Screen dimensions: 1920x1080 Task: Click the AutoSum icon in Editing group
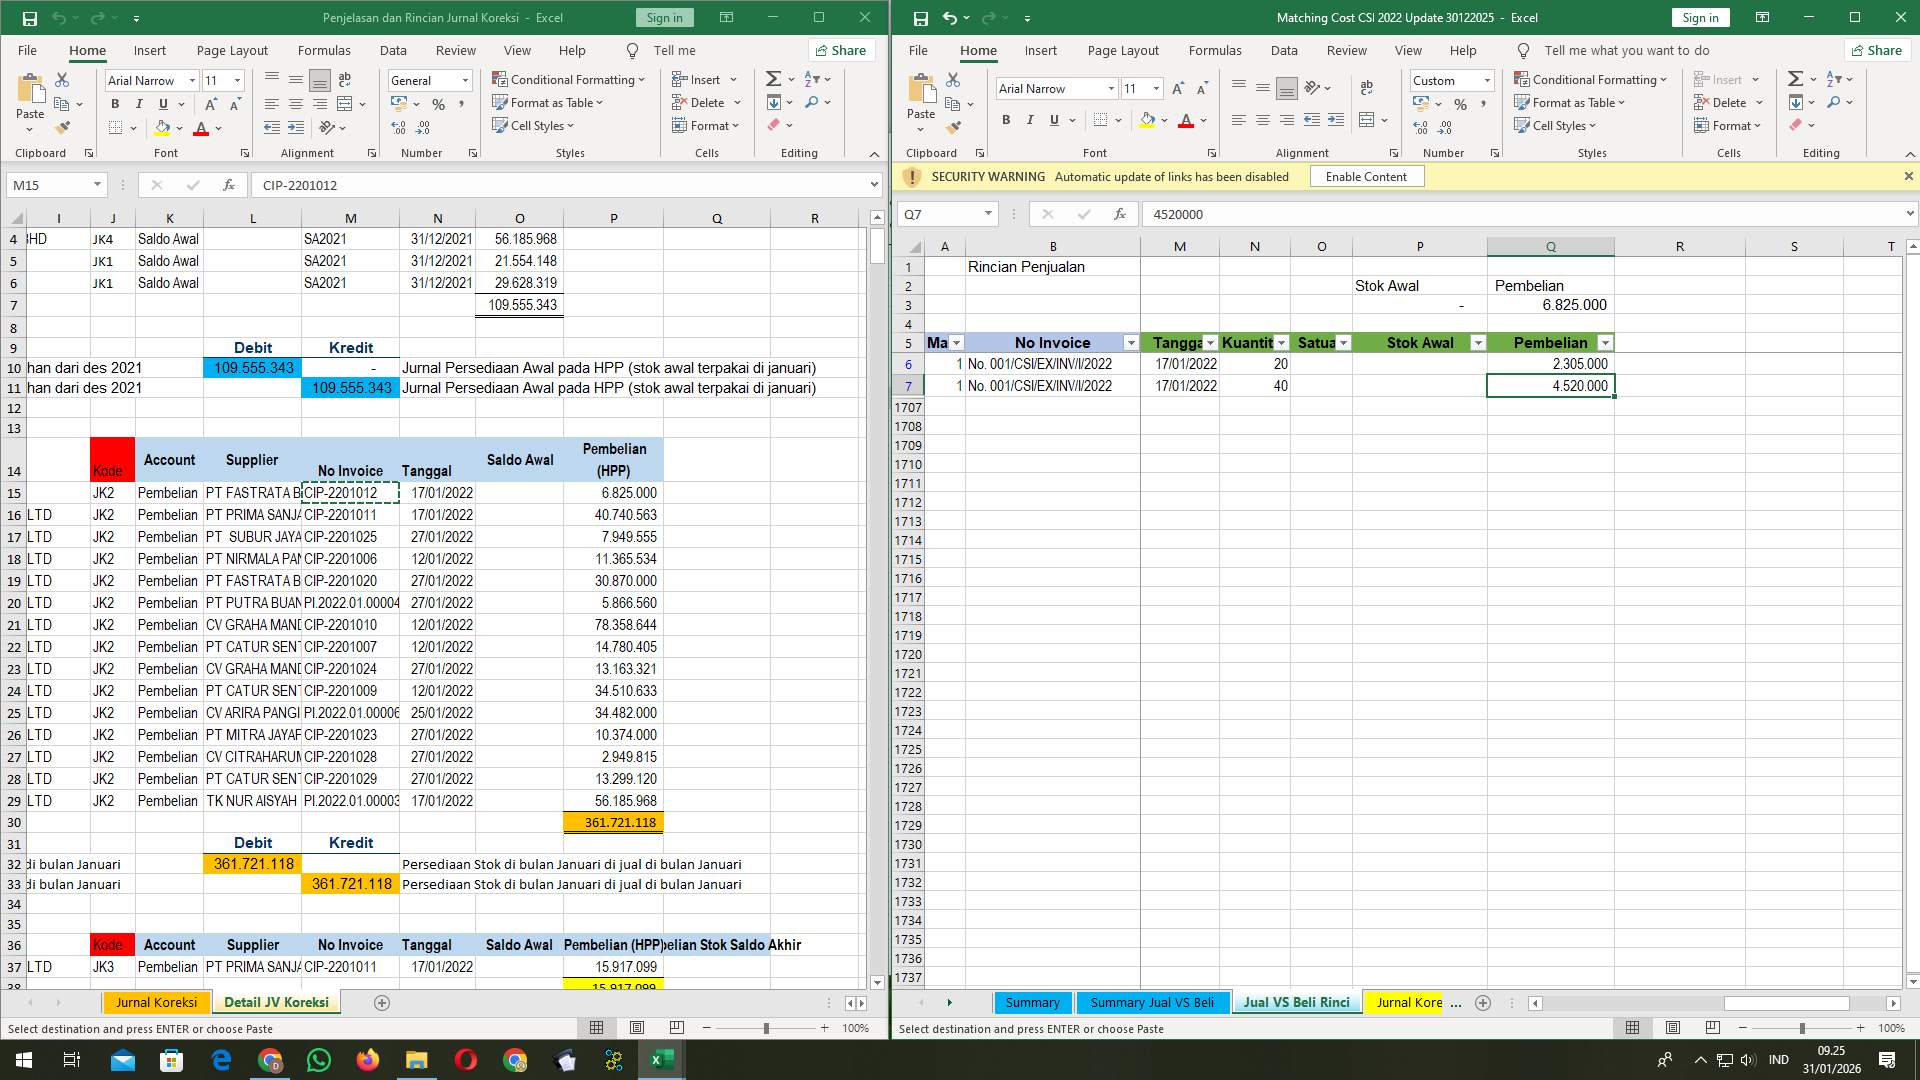coord(773,77)
